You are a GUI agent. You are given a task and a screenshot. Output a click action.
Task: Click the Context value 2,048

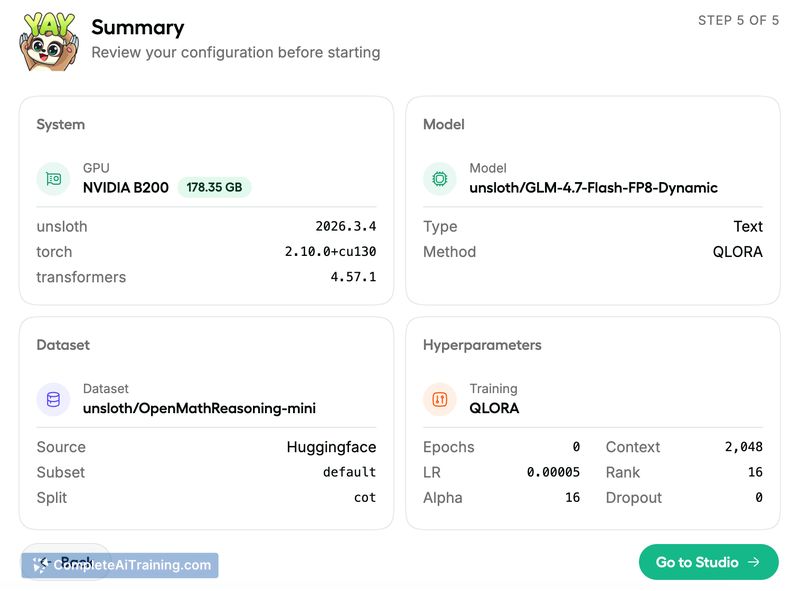click(743, 447)
